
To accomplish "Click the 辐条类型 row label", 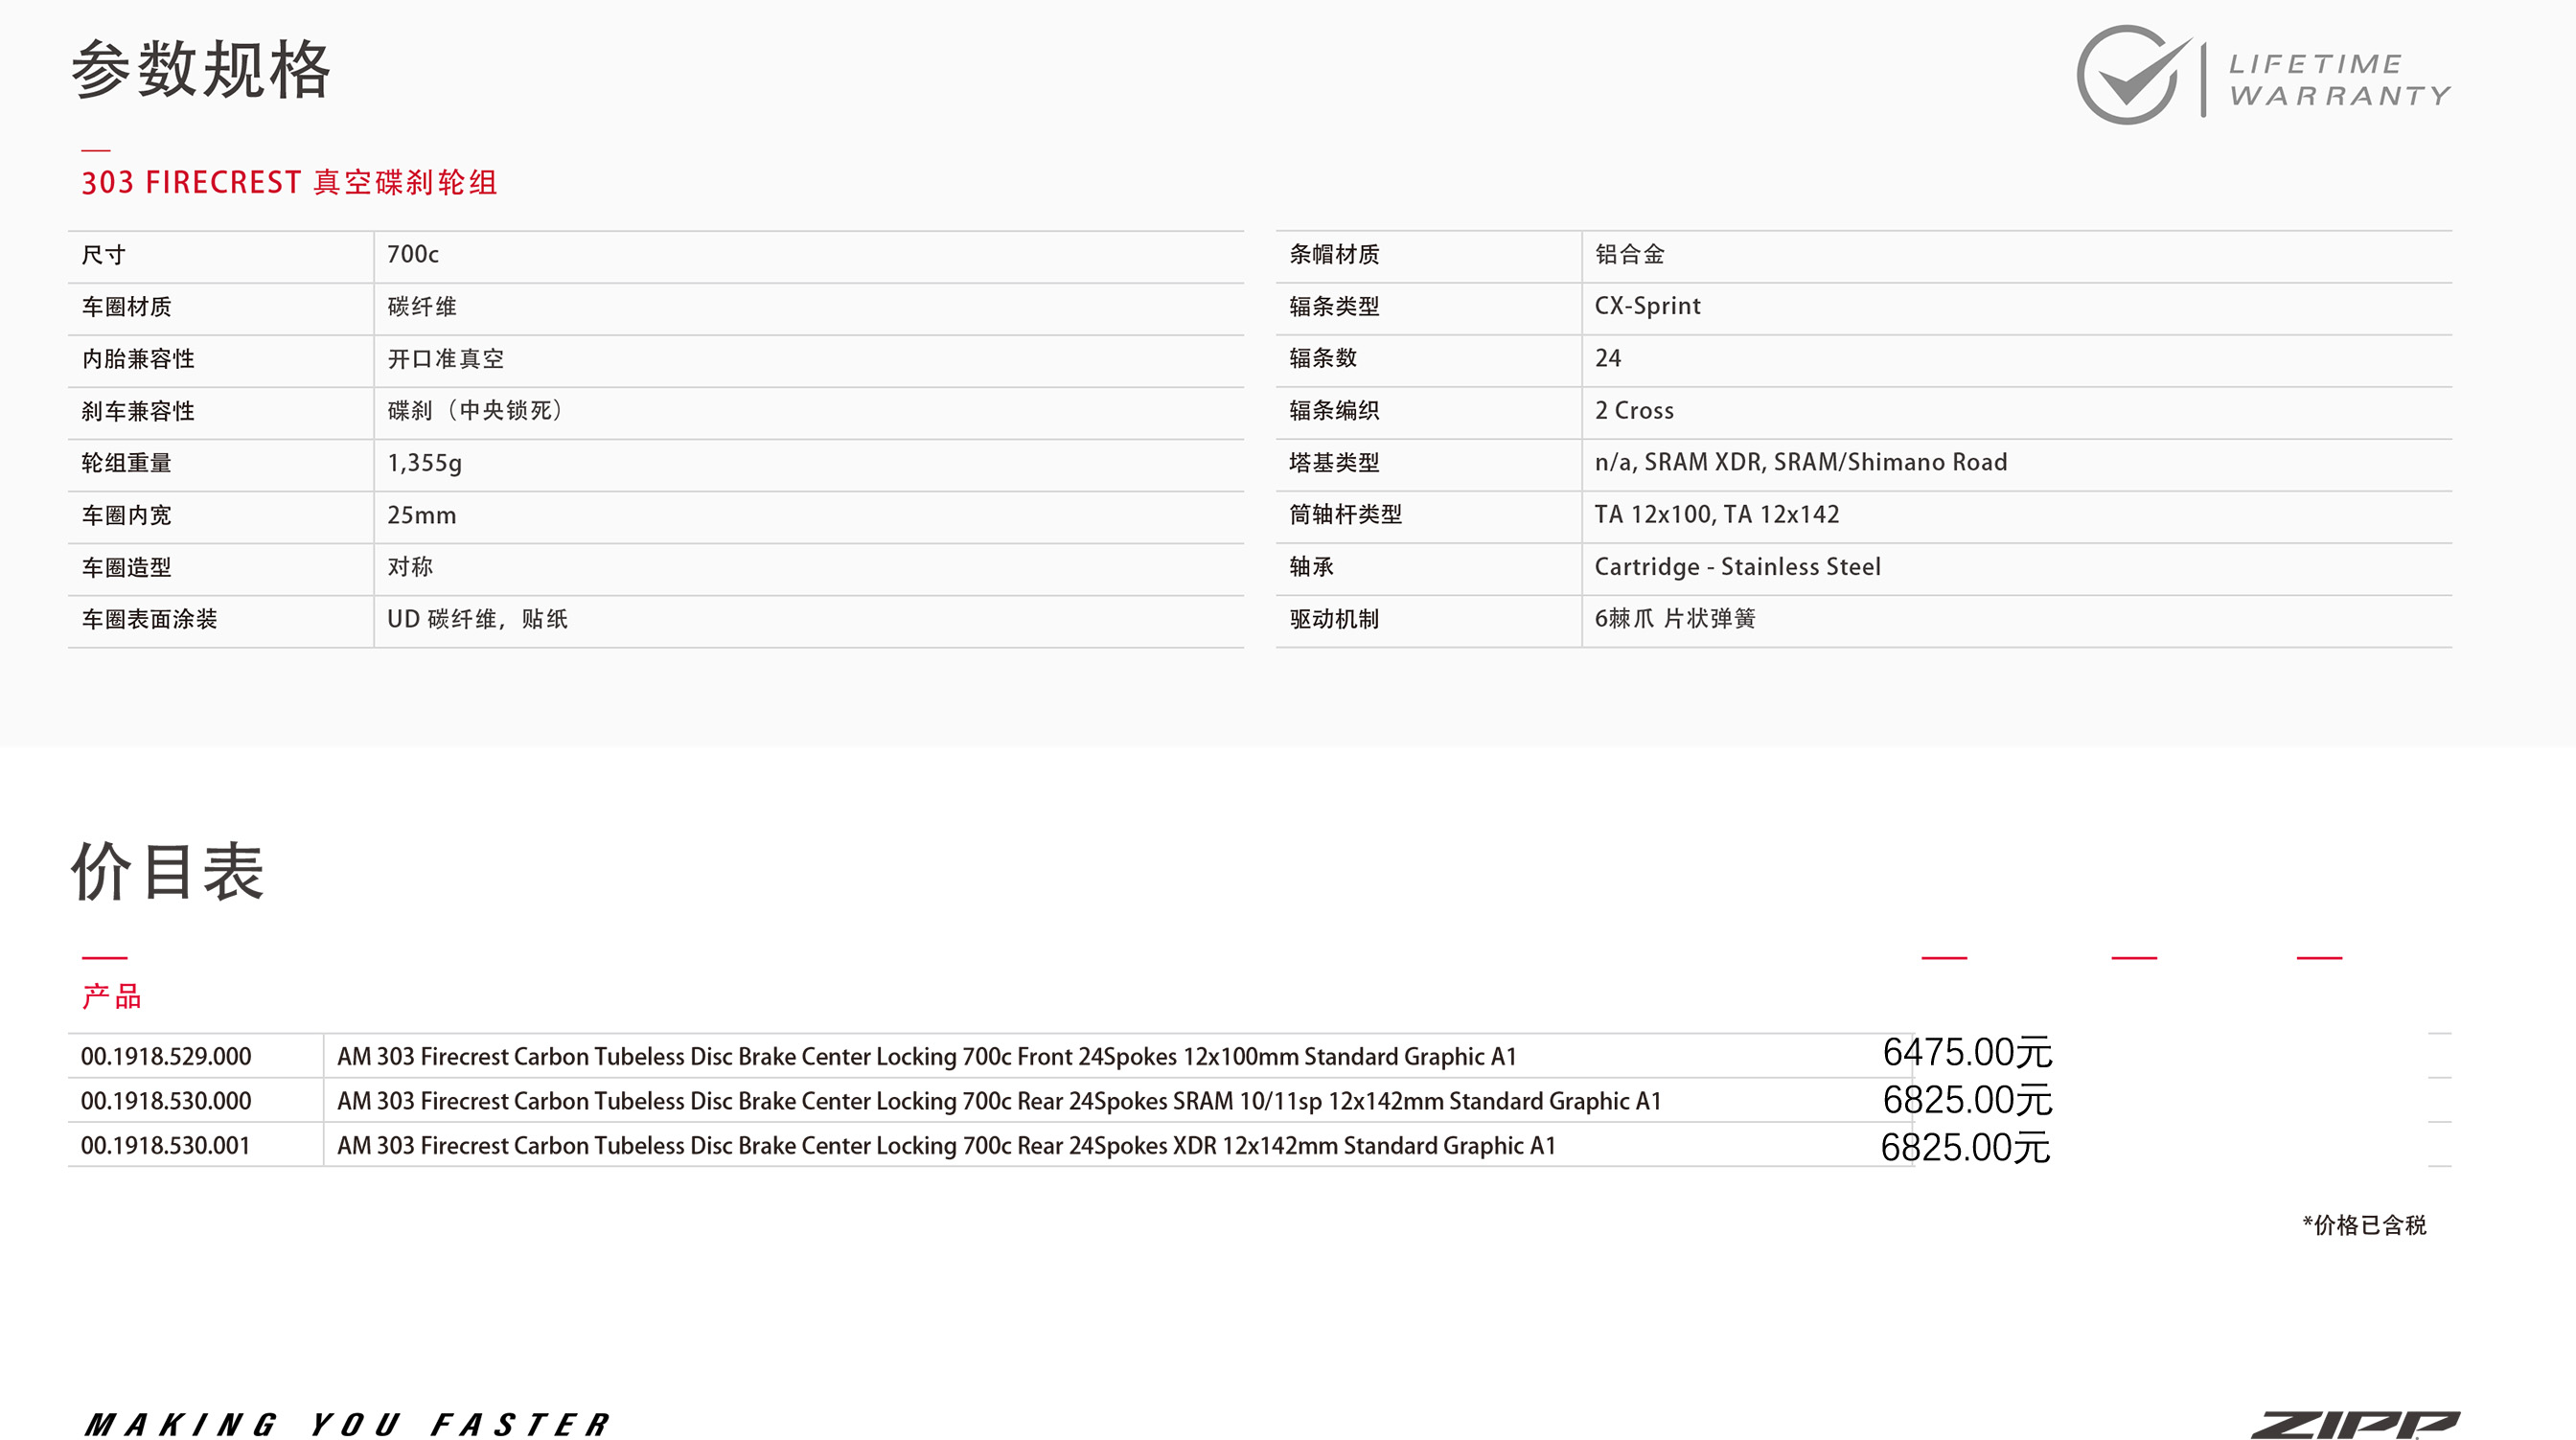I will pyautogui.click(x=1334, y=306).
